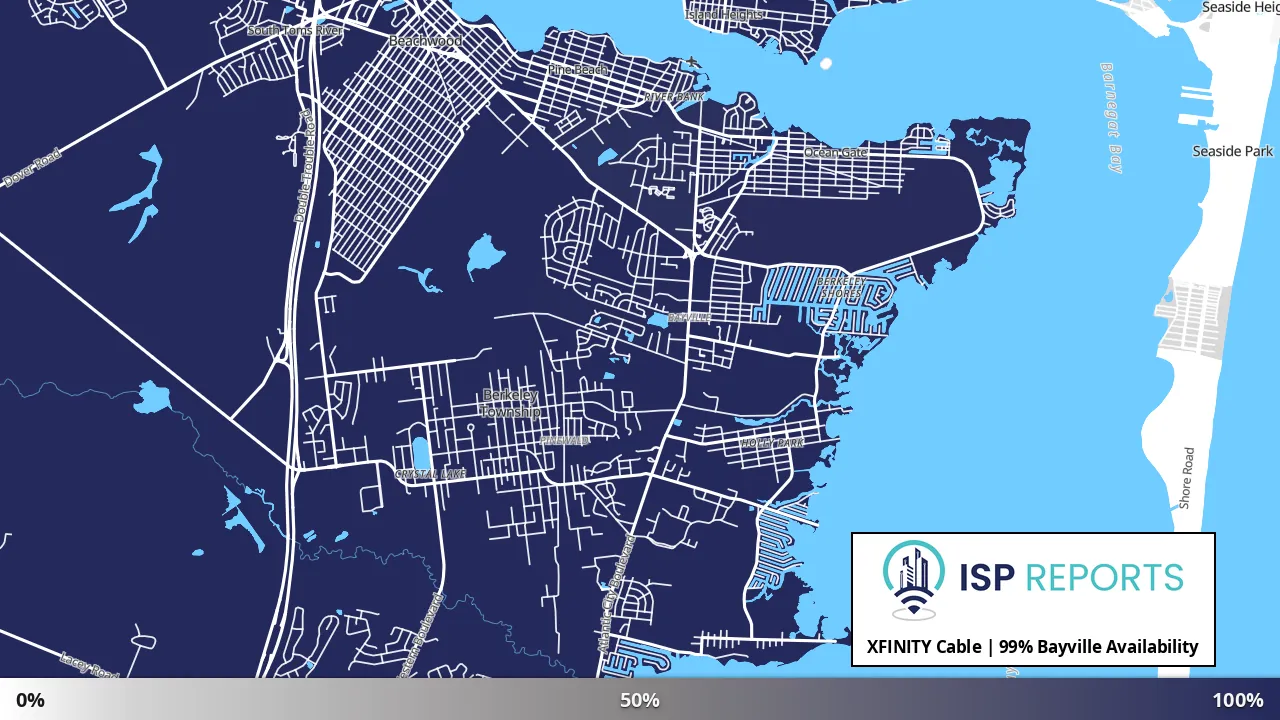Screen dimensions: 1280x720
Task: Click the Barnegat Bay water label
Action: click(1111, 117)
